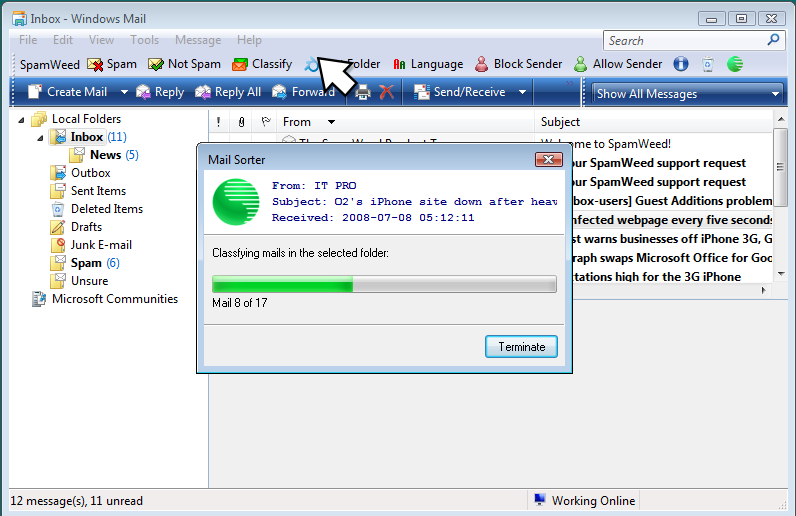
Task: Open the Message menu
Action: click(198, 40)
